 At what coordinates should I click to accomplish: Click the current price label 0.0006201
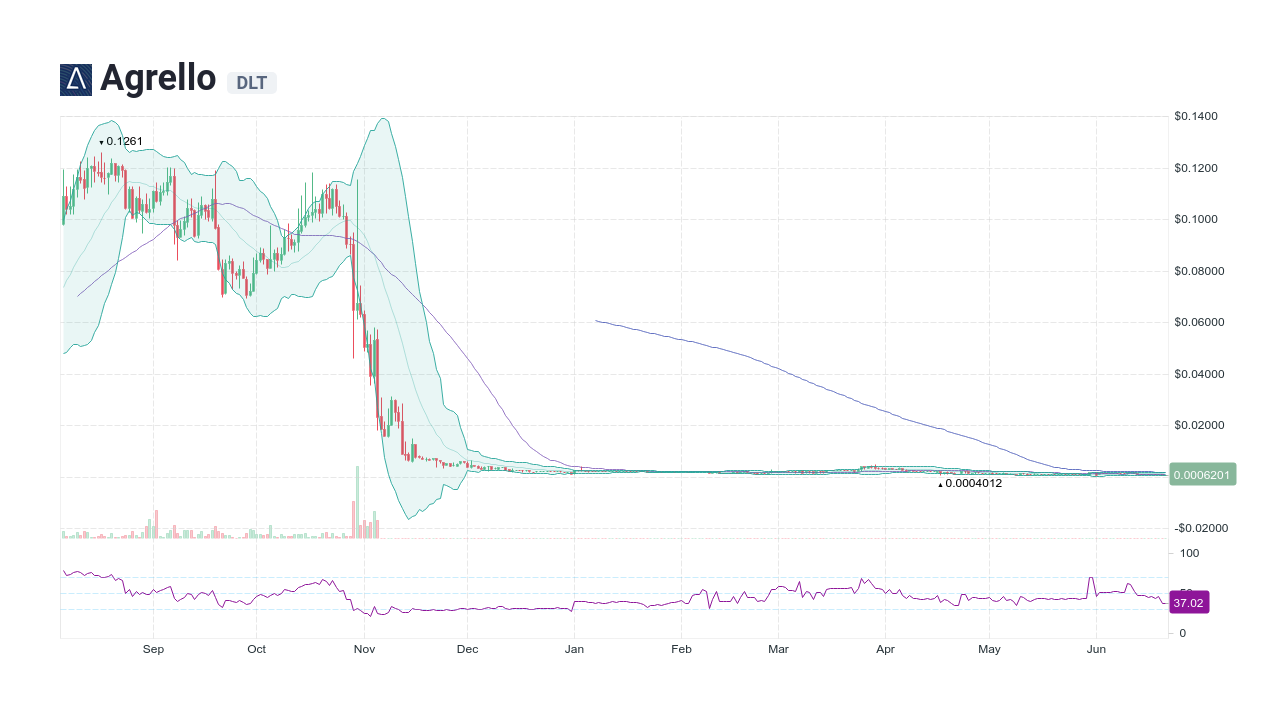(x=1204, y=475)
